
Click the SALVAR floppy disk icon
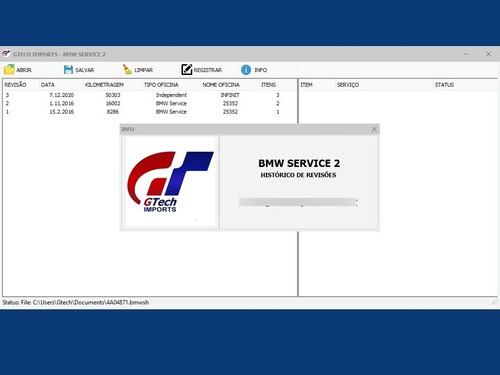68,70
